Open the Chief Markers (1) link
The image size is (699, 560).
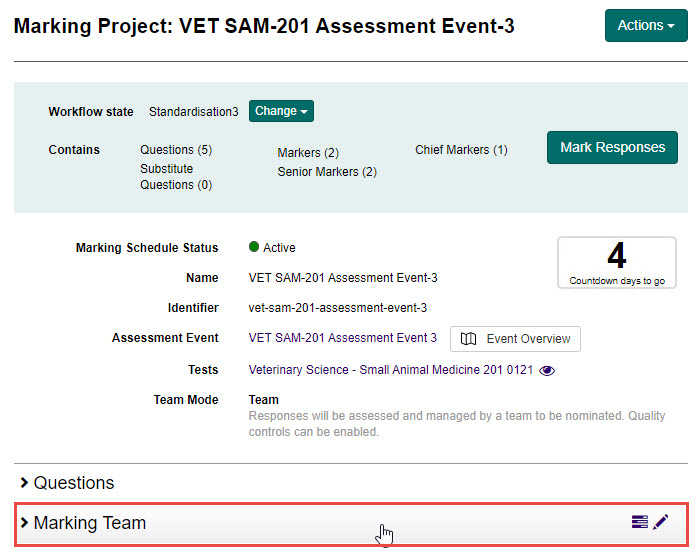(461, 150)
